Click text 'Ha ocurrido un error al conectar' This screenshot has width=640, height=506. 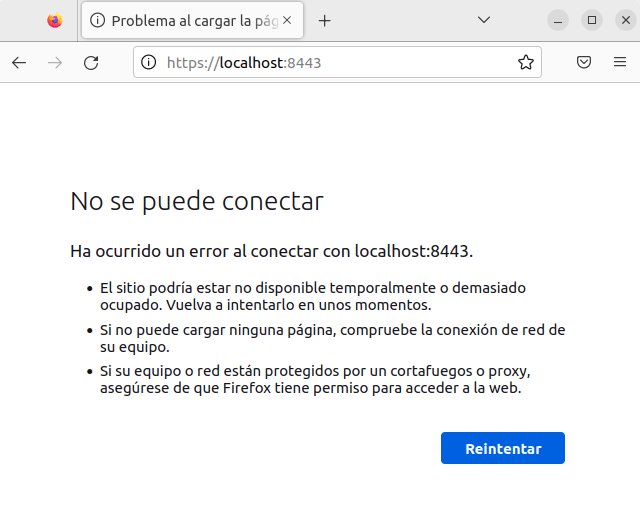click(x=195, y=251)
